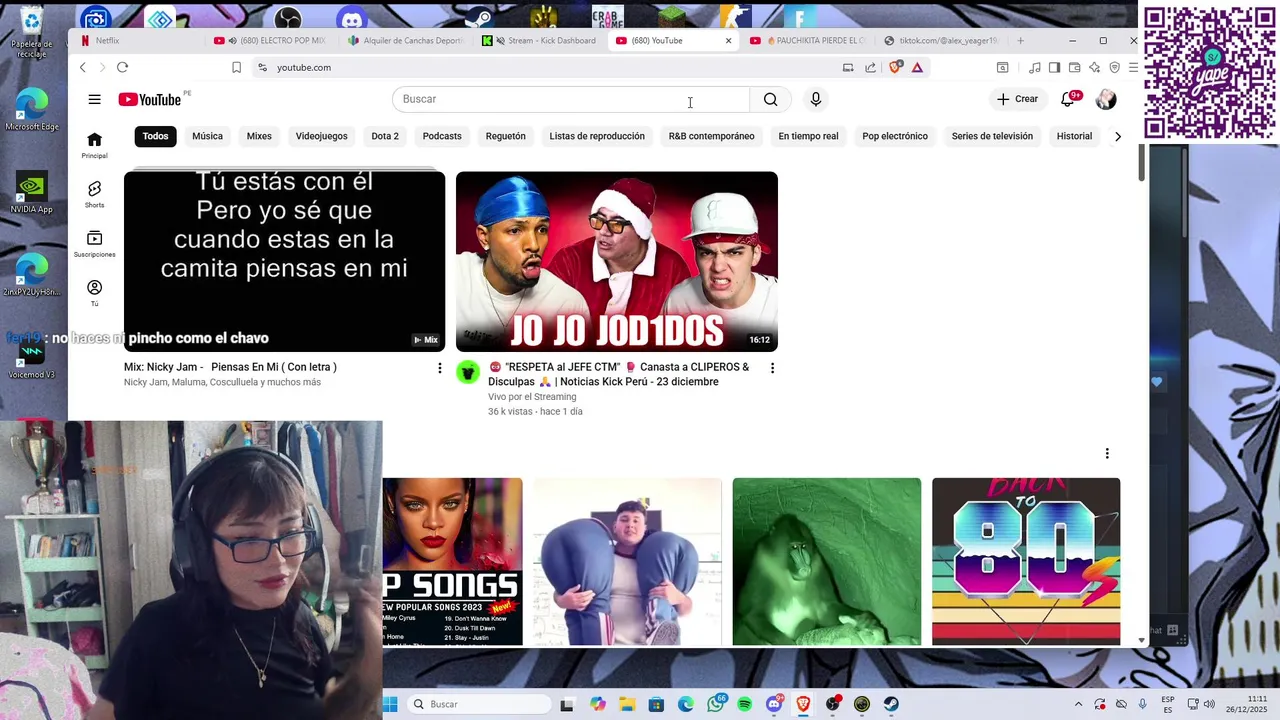The image size is (1280, 720).
Task: Select the Reguetón category chip
Action: [x=505, y=136]
